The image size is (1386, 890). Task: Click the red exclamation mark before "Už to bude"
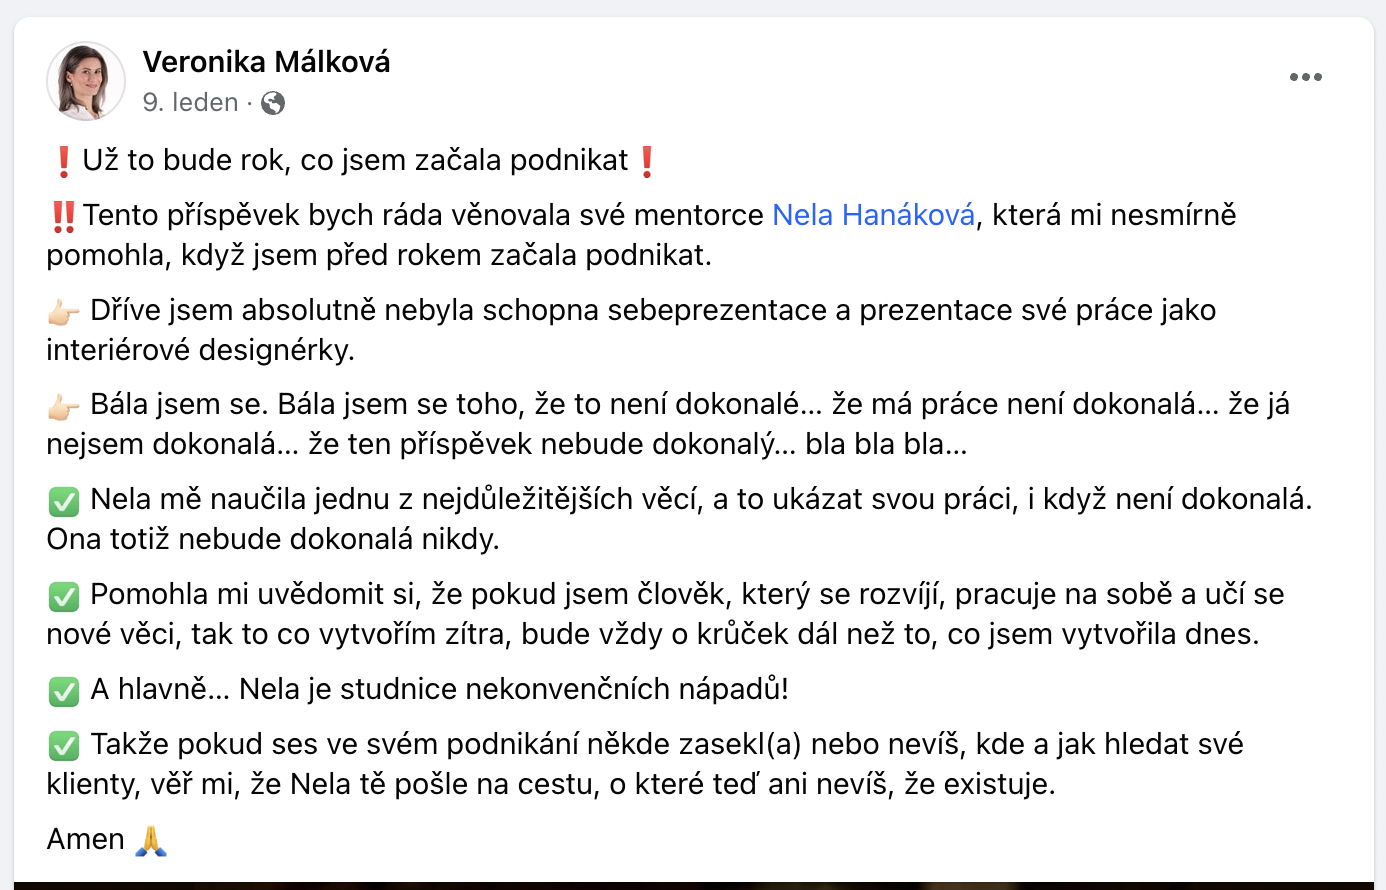63,161
